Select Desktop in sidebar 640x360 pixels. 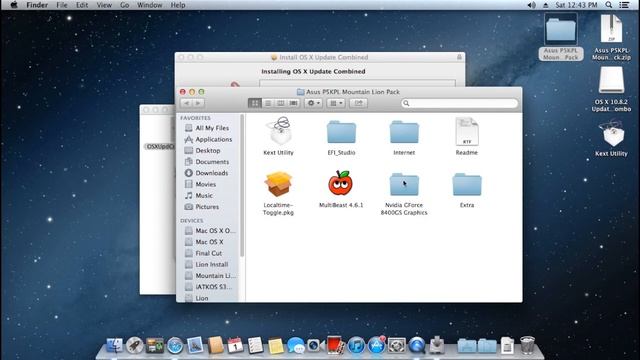(x=209, y=150)
